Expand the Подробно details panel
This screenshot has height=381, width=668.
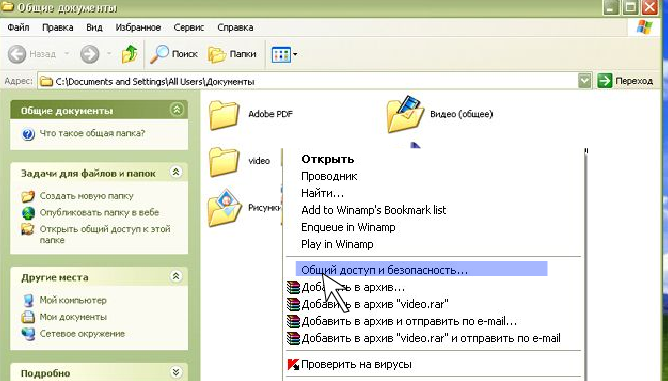click(176, 372)
